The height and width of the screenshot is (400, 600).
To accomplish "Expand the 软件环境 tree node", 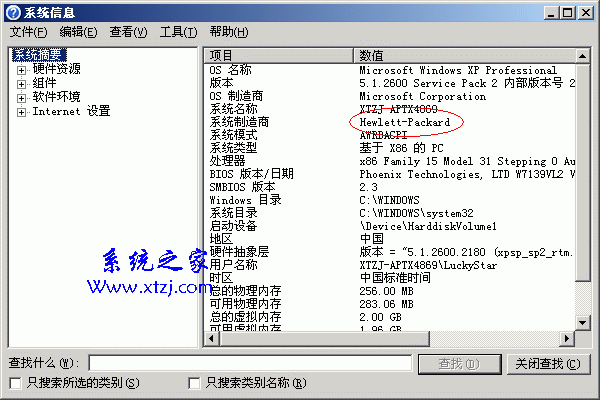I will [21, 98].
